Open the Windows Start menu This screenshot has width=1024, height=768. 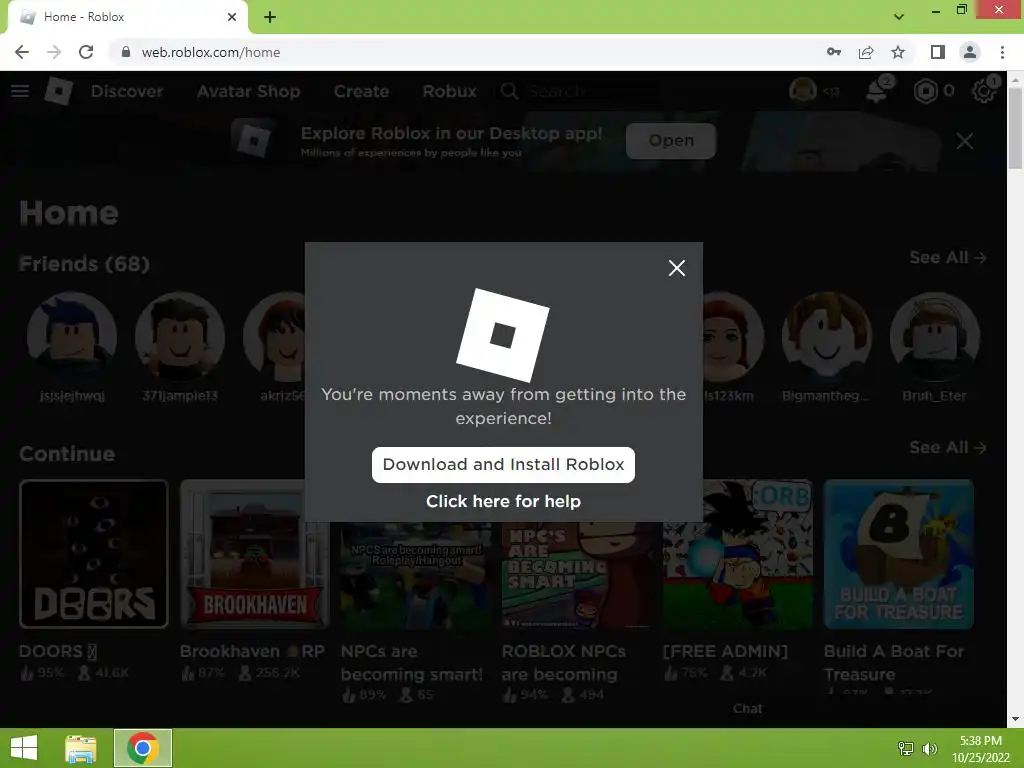[24, 748]
